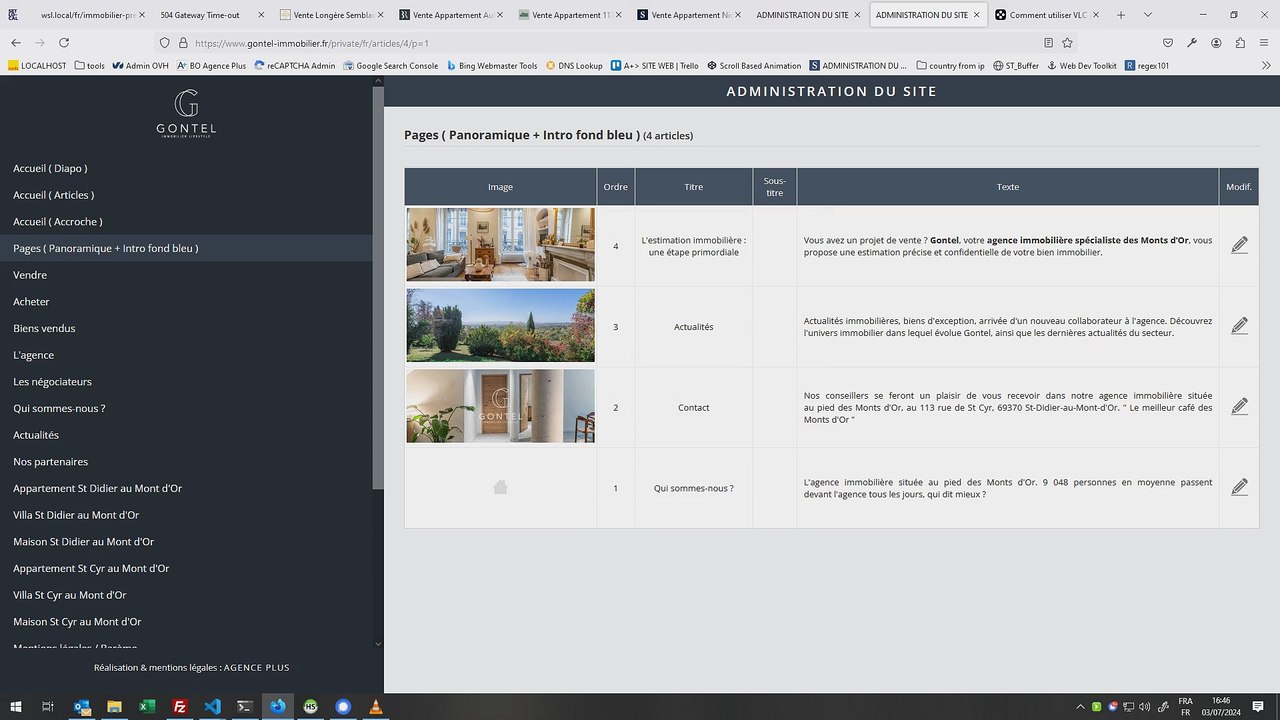Open the developer tools wrench icon
Viewport: 1280px width, 720px height.
coord(1192,43)
